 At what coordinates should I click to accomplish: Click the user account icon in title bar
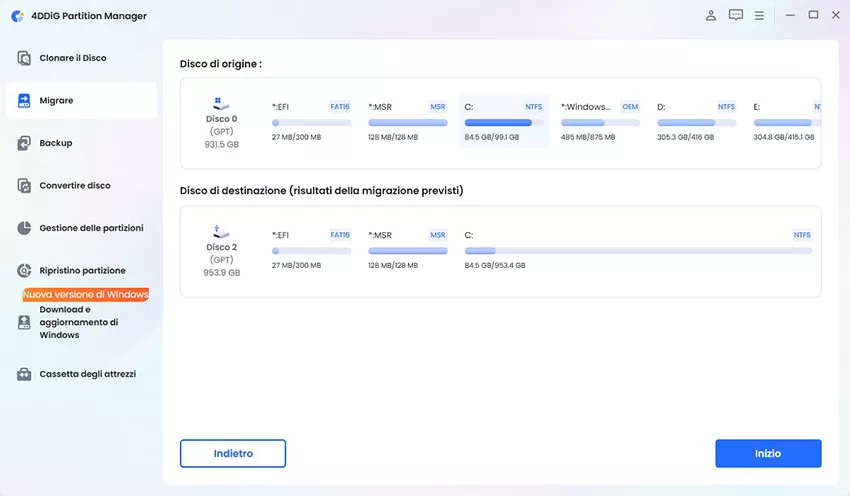click(x=711, y=15)
